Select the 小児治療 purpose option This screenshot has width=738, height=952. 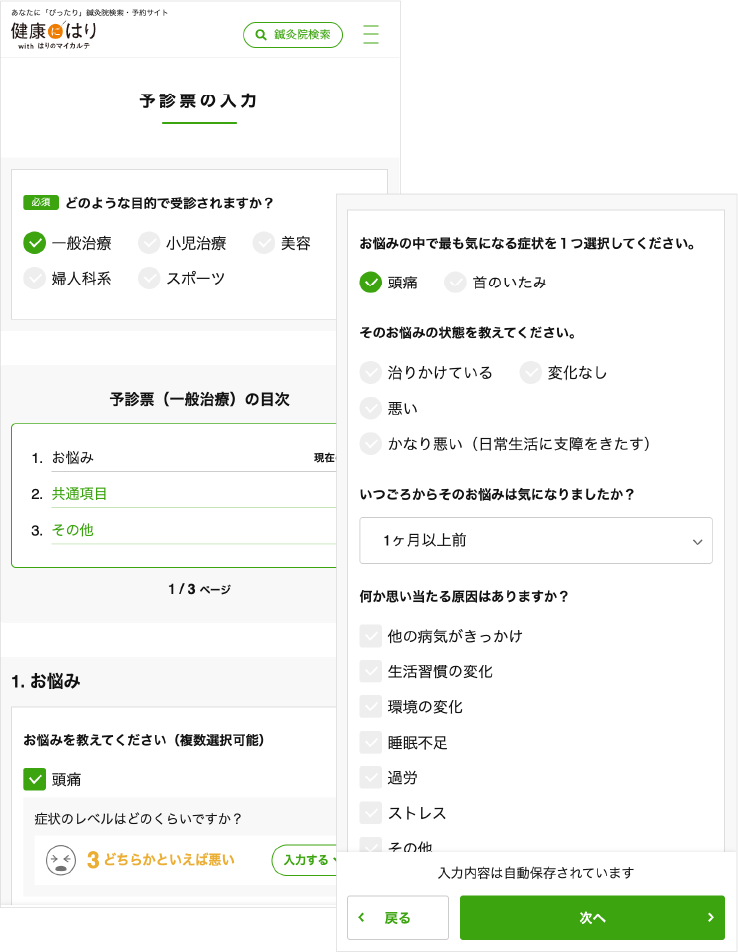point(150,243)
